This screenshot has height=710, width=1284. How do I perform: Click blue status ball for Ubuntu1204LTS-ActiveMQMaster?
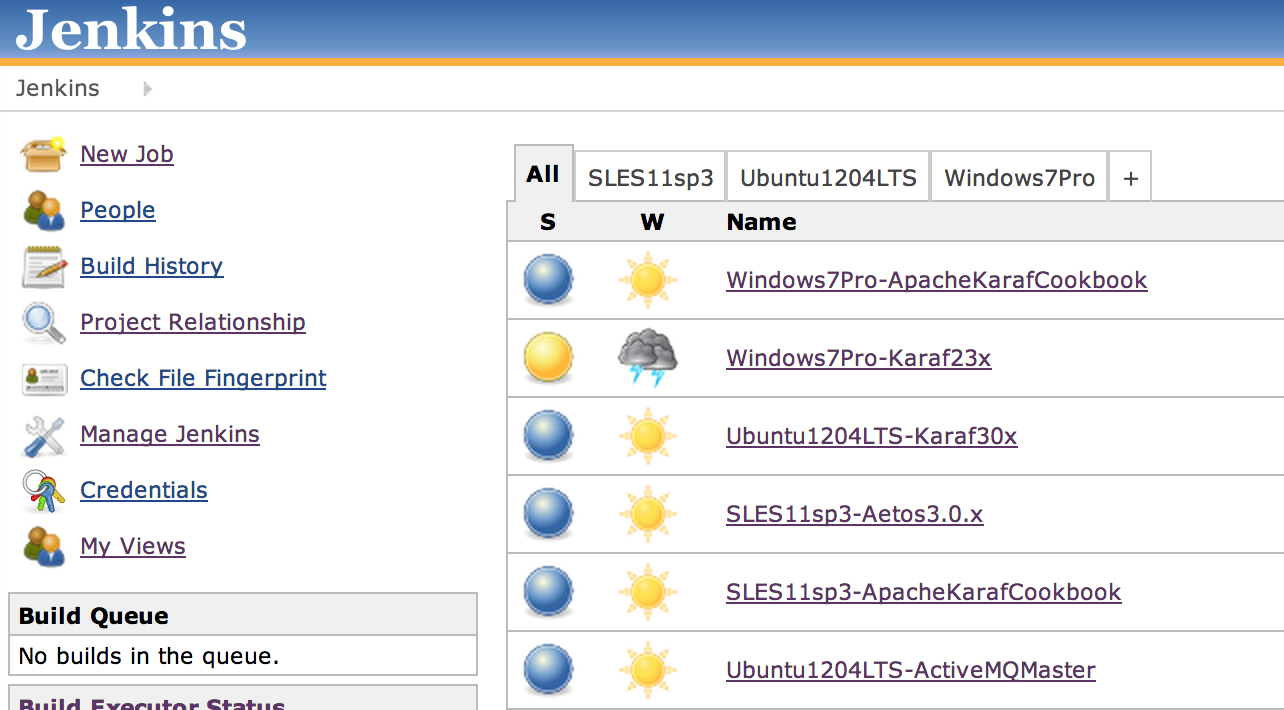point(548,670)
